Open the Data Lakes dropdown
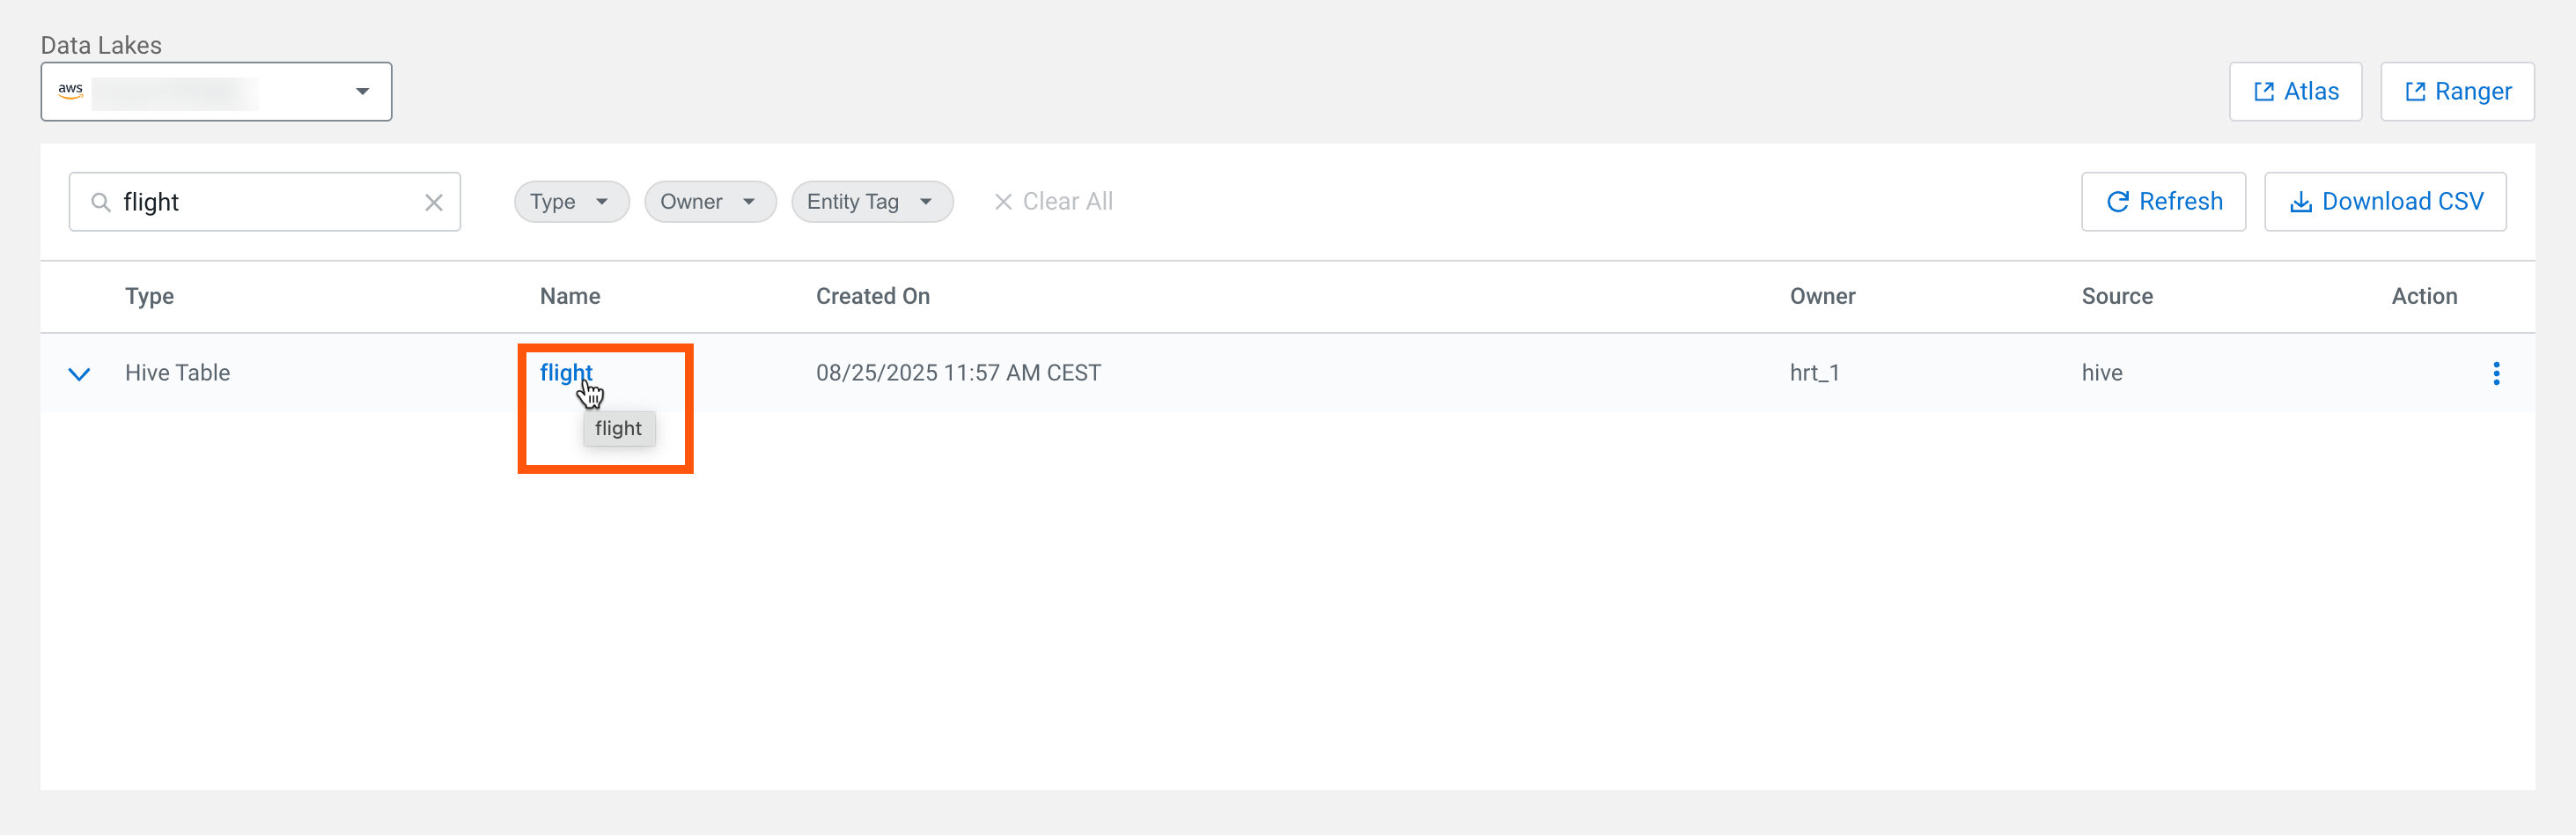 [x=362, y=92]
